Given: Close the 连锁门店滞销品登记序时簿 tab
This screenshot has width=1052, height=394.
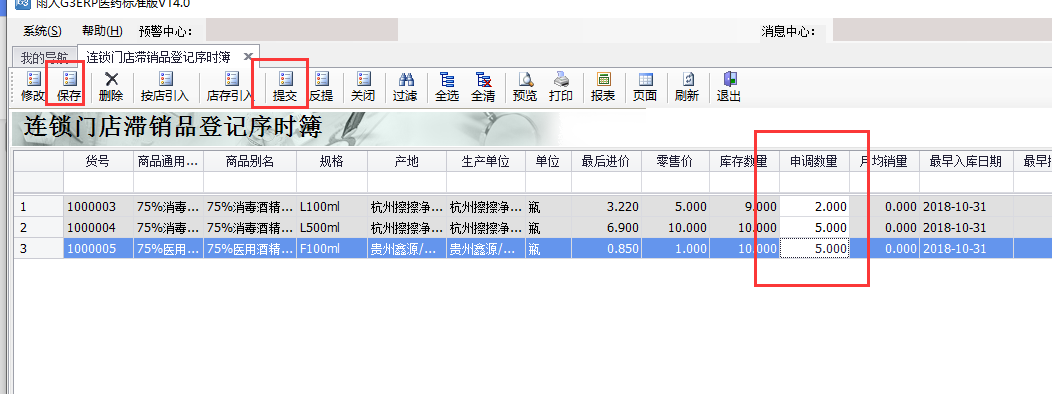Looking at the screenshot, I should (248, 56).
